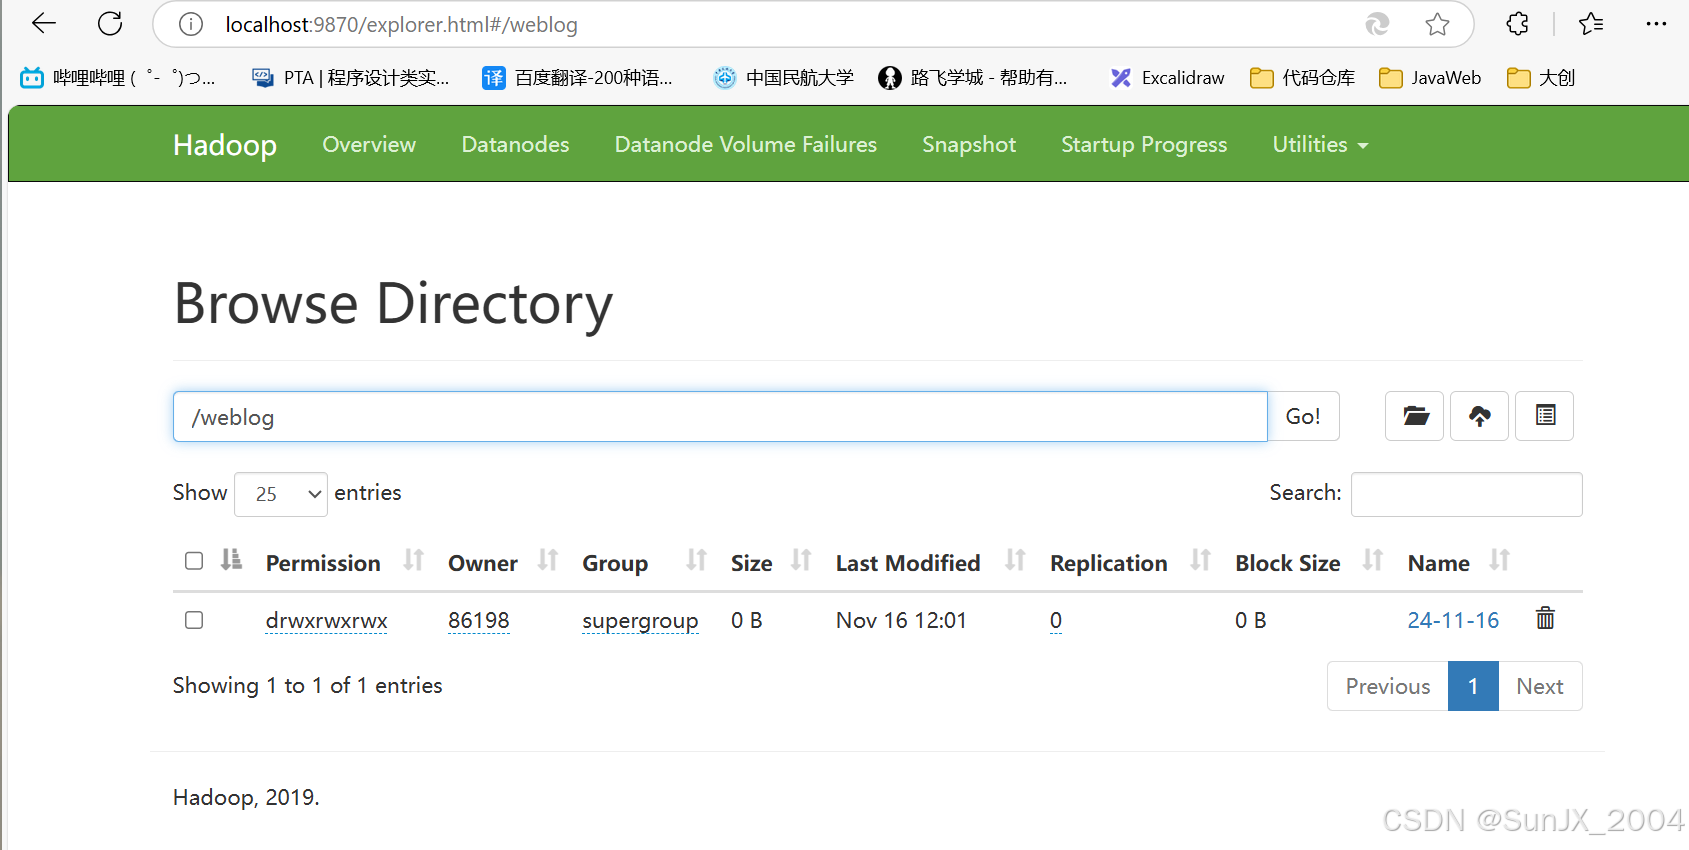Open the Show entries count dropdown

click(x=281, y=494)
